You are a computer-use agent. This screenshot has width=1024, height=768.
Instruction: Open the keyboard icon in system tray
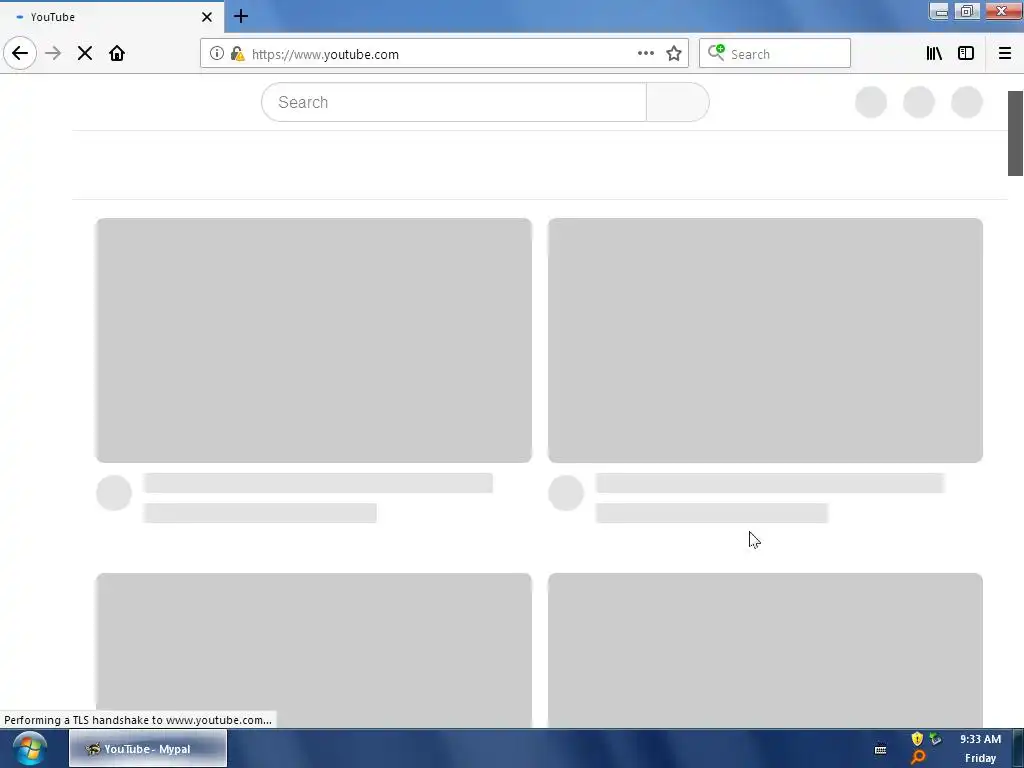coord(880,749)
